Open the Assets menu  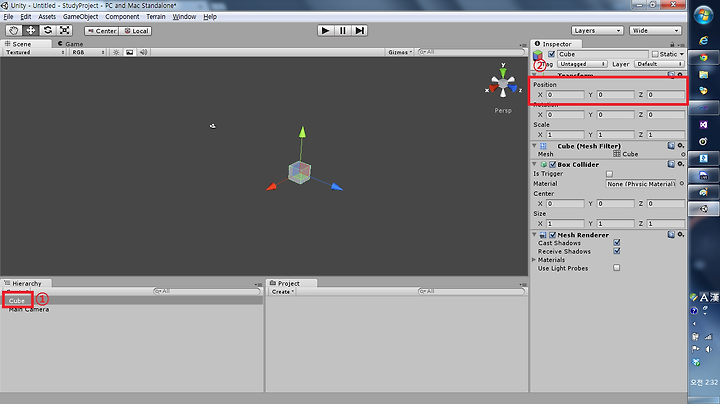pos(47,17)
